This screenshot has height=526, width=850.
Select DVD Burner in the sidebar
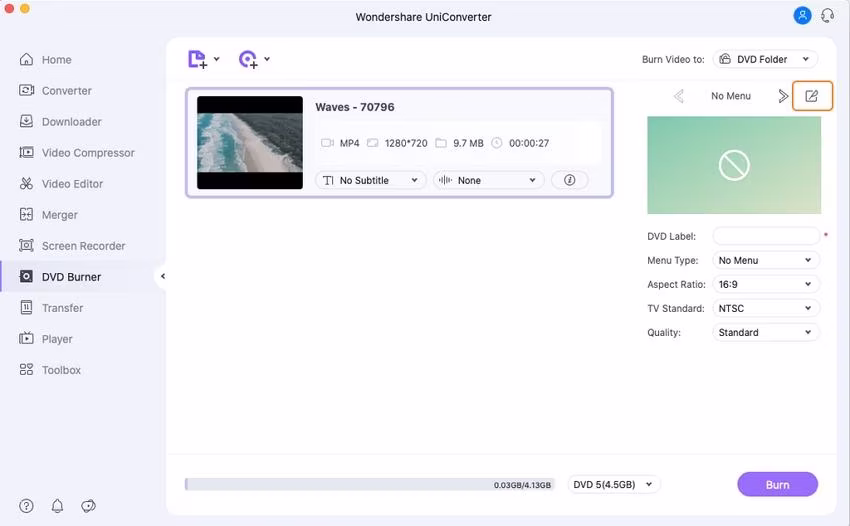(x=60, y=277)
